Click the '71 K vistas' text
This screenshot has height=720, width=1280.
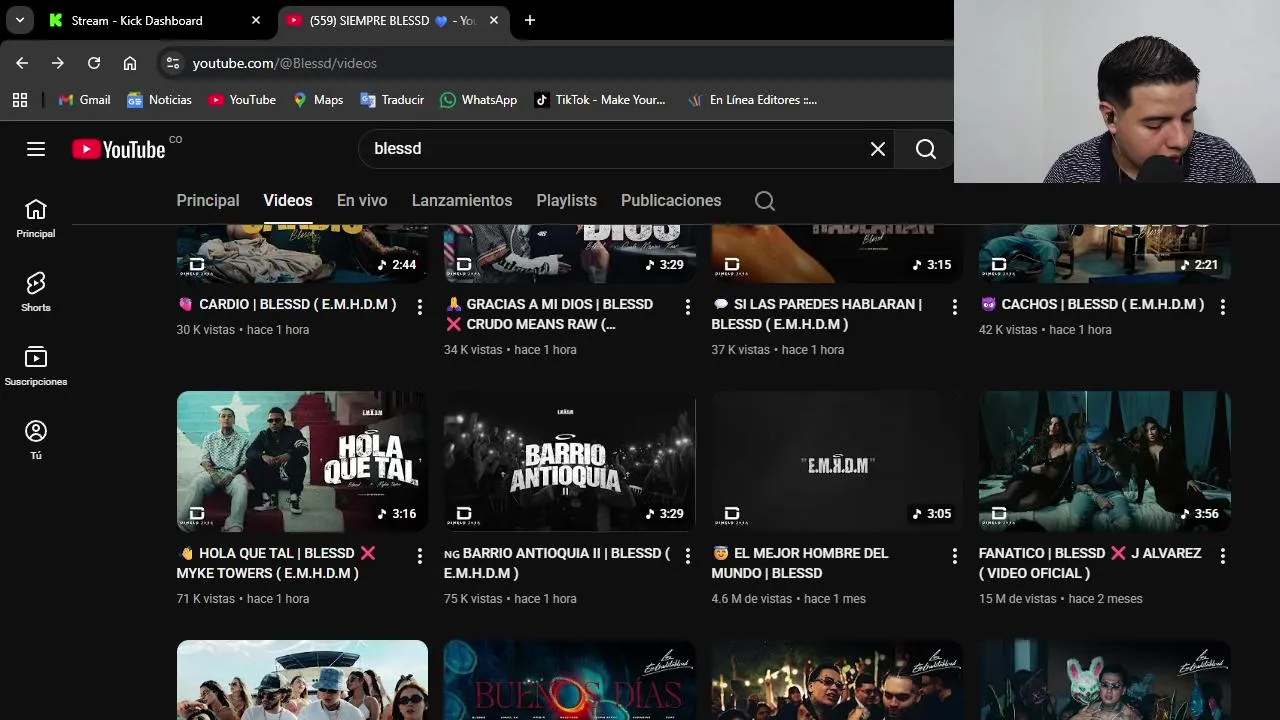[206, 599]
